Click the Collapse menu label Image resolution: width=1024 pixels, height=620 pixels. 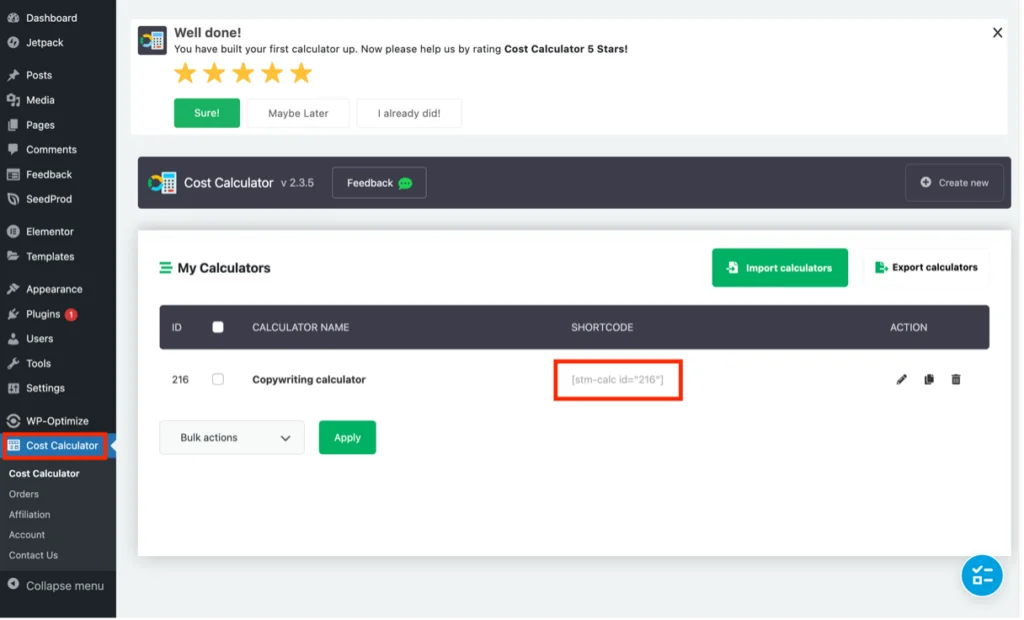tap(65, 586)
